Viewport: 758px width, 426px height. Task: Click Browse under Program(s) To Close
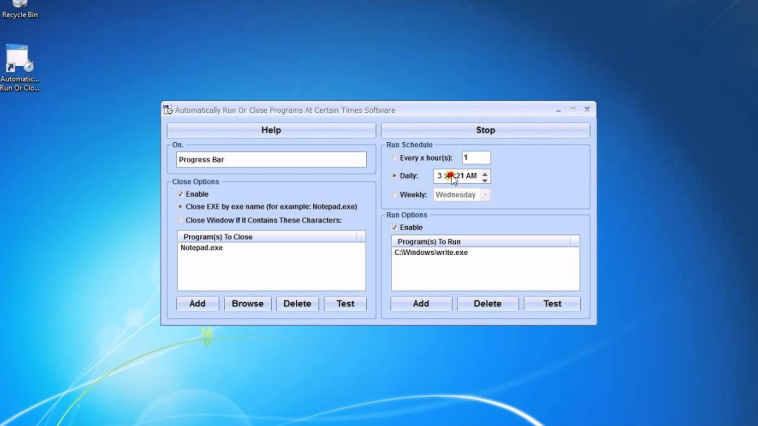(x=247, y=304)
